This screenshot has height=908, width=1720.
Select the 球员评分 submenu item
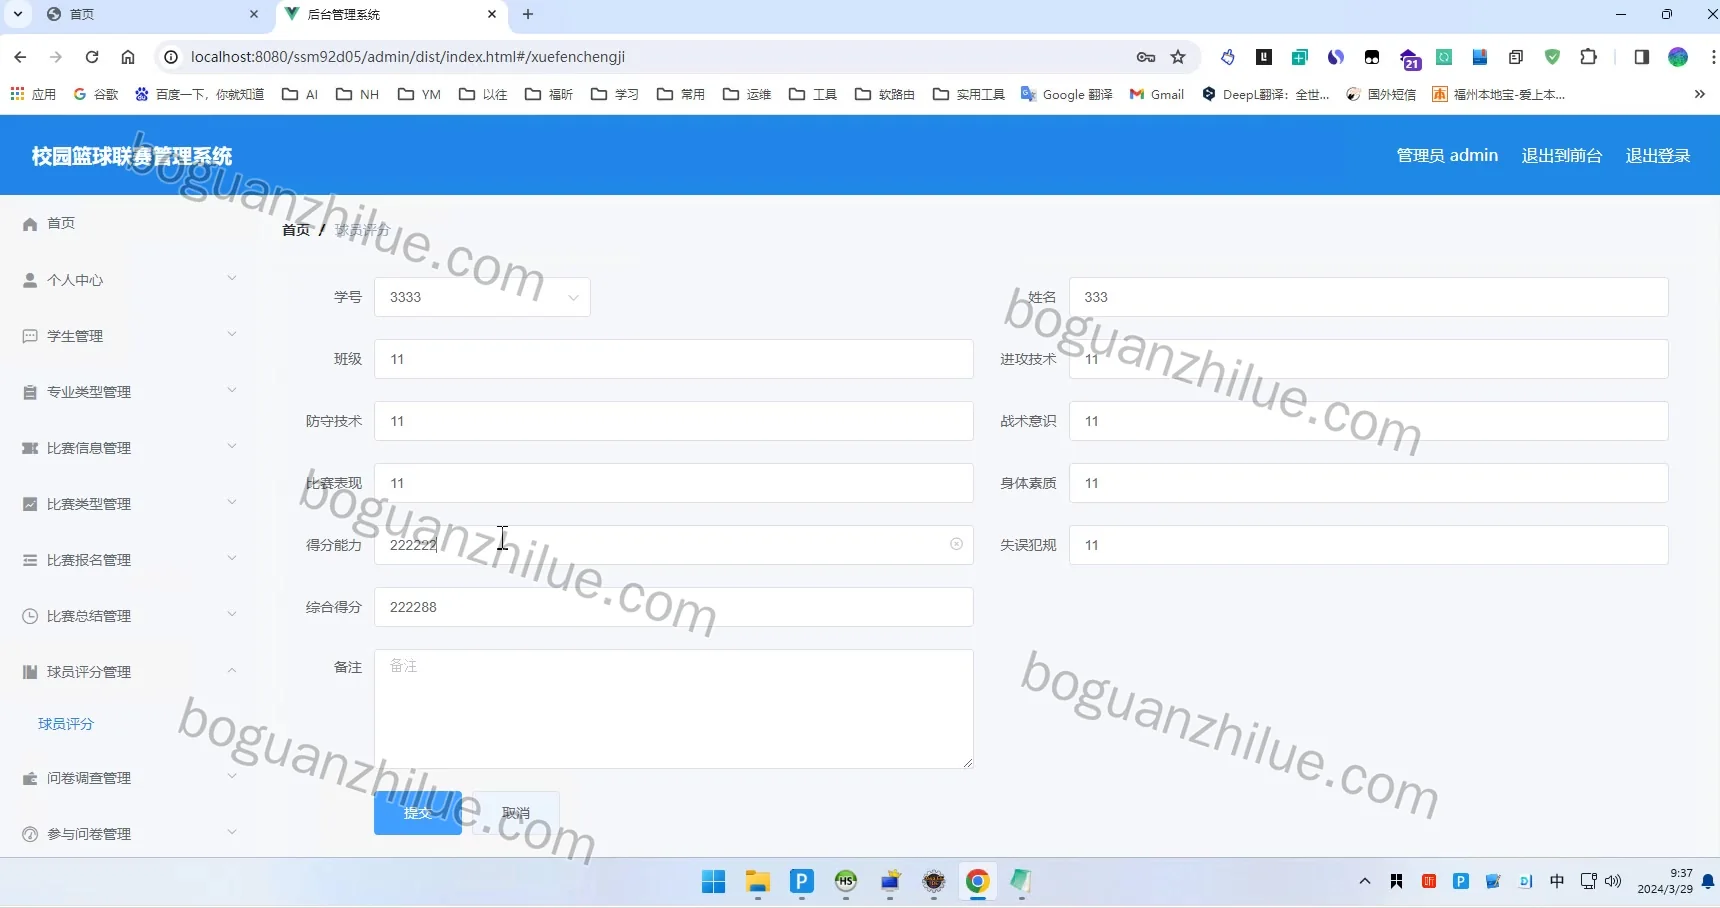(x=66, y=724)
